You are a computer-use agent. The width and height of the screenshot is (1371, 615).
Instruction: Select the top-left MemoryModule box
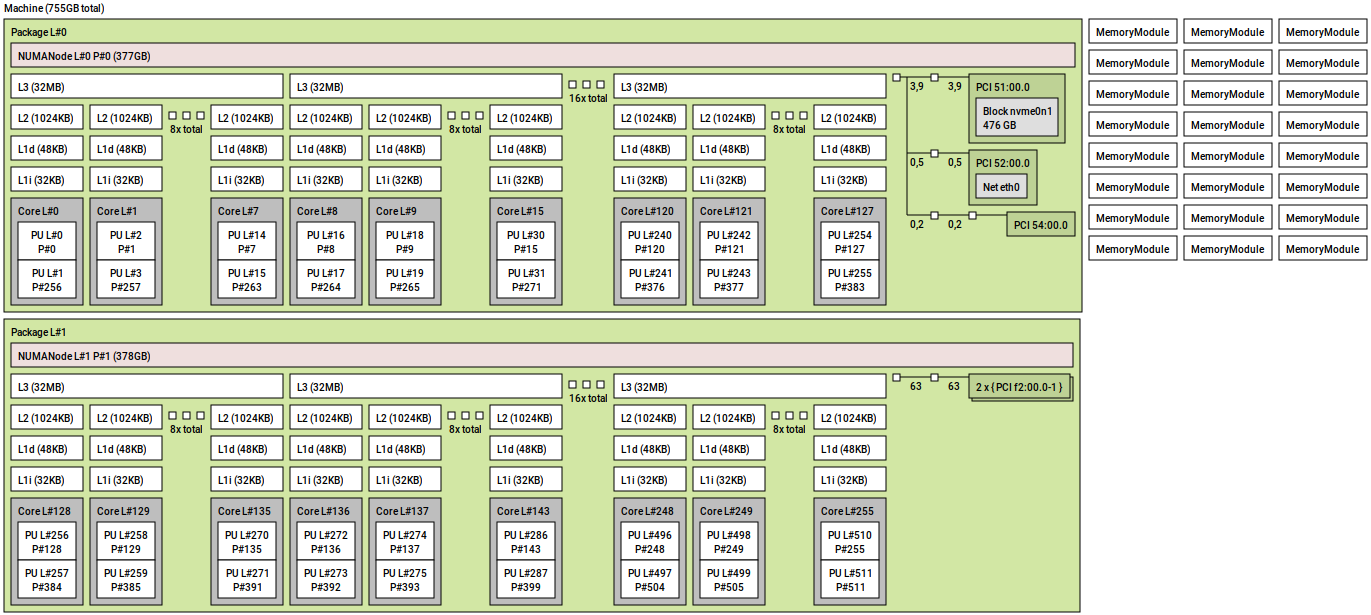point(1132,31)
